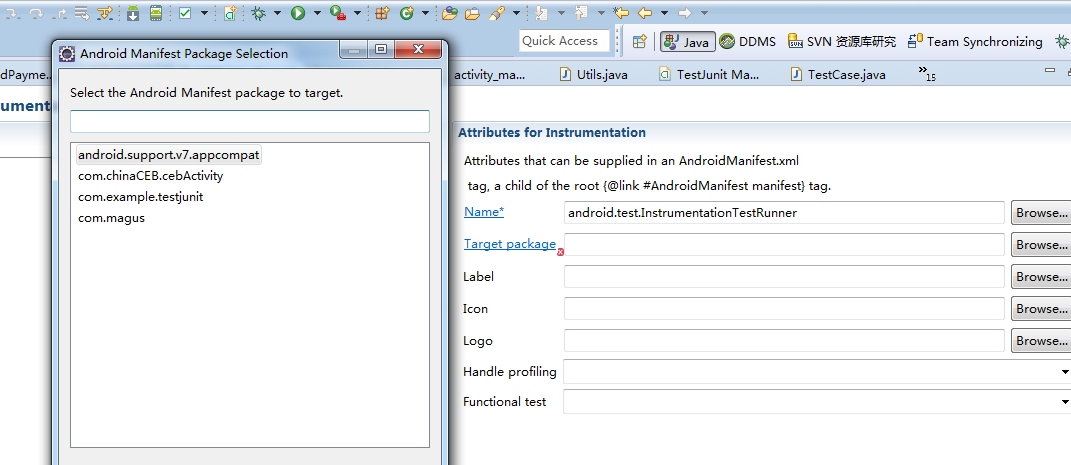Click the Open Task folder icon
This screenshot has width=1071, height=465.
(472, 12)
